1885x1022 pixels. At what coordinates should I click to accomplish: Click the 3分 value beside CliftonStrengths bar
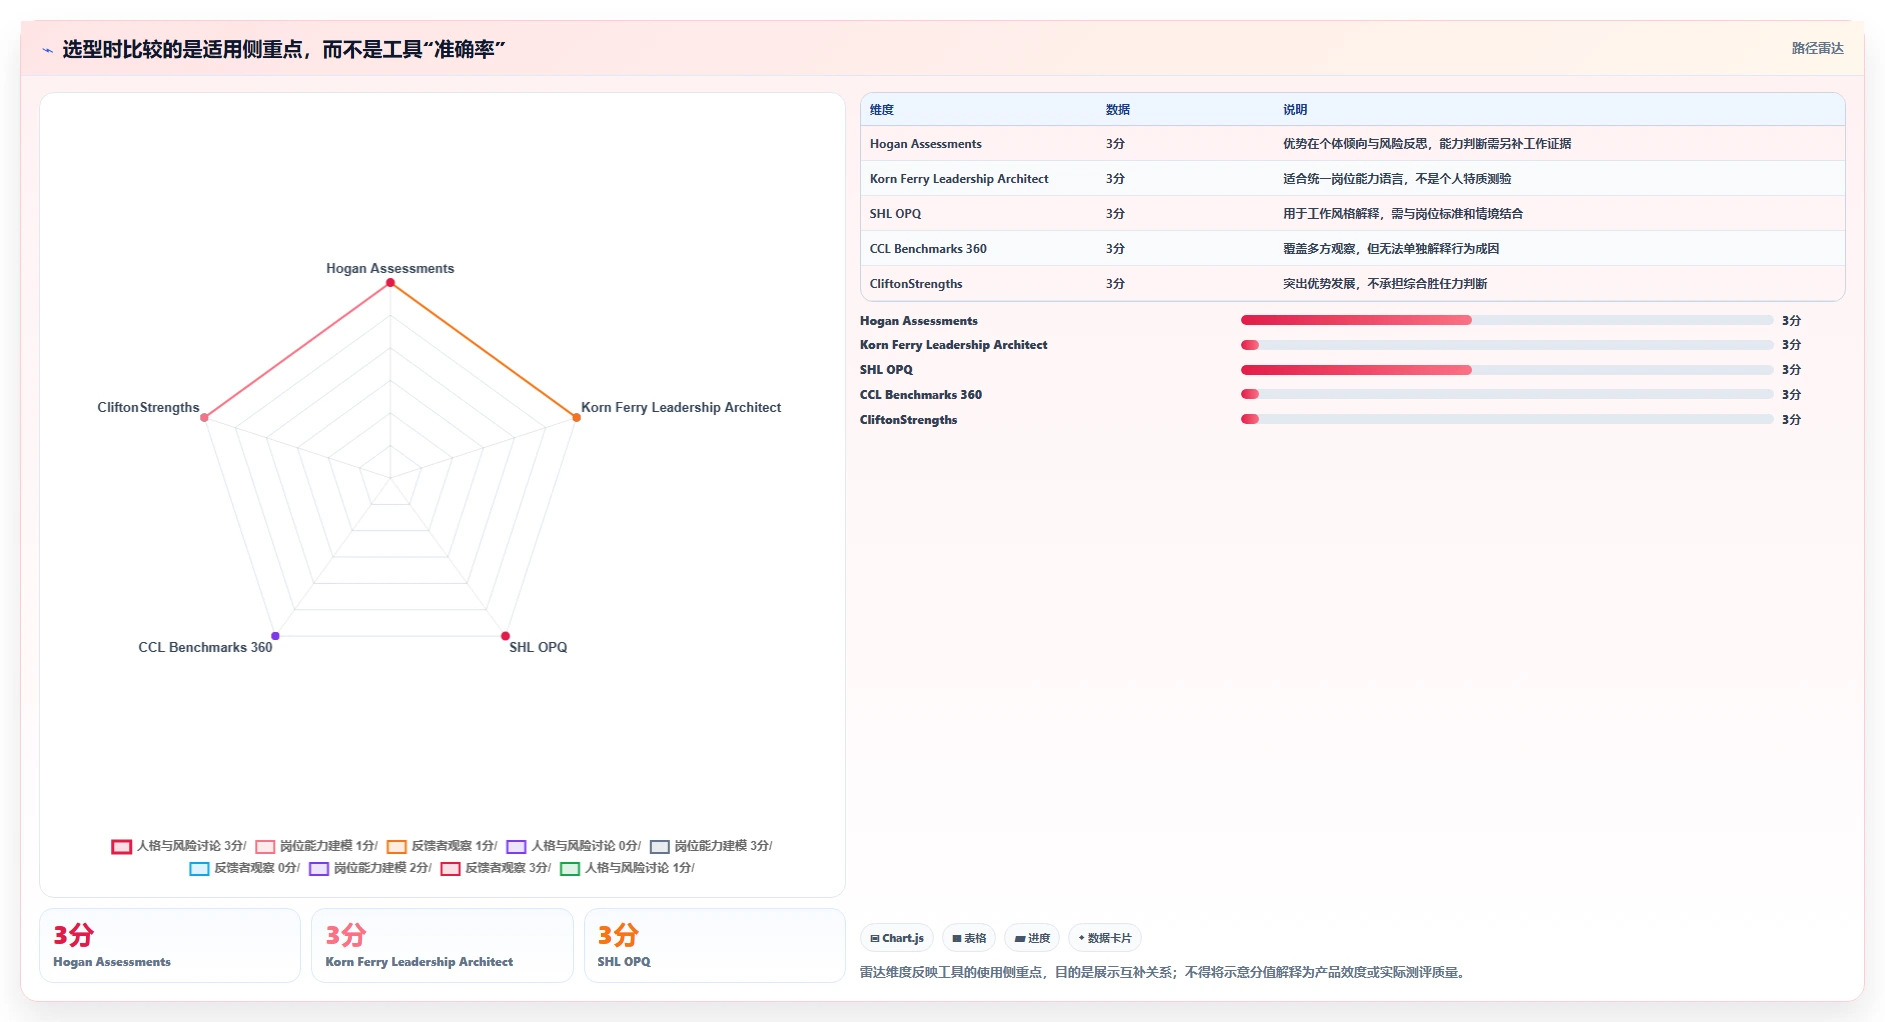pyautogui.click(x=1791, y=419)
